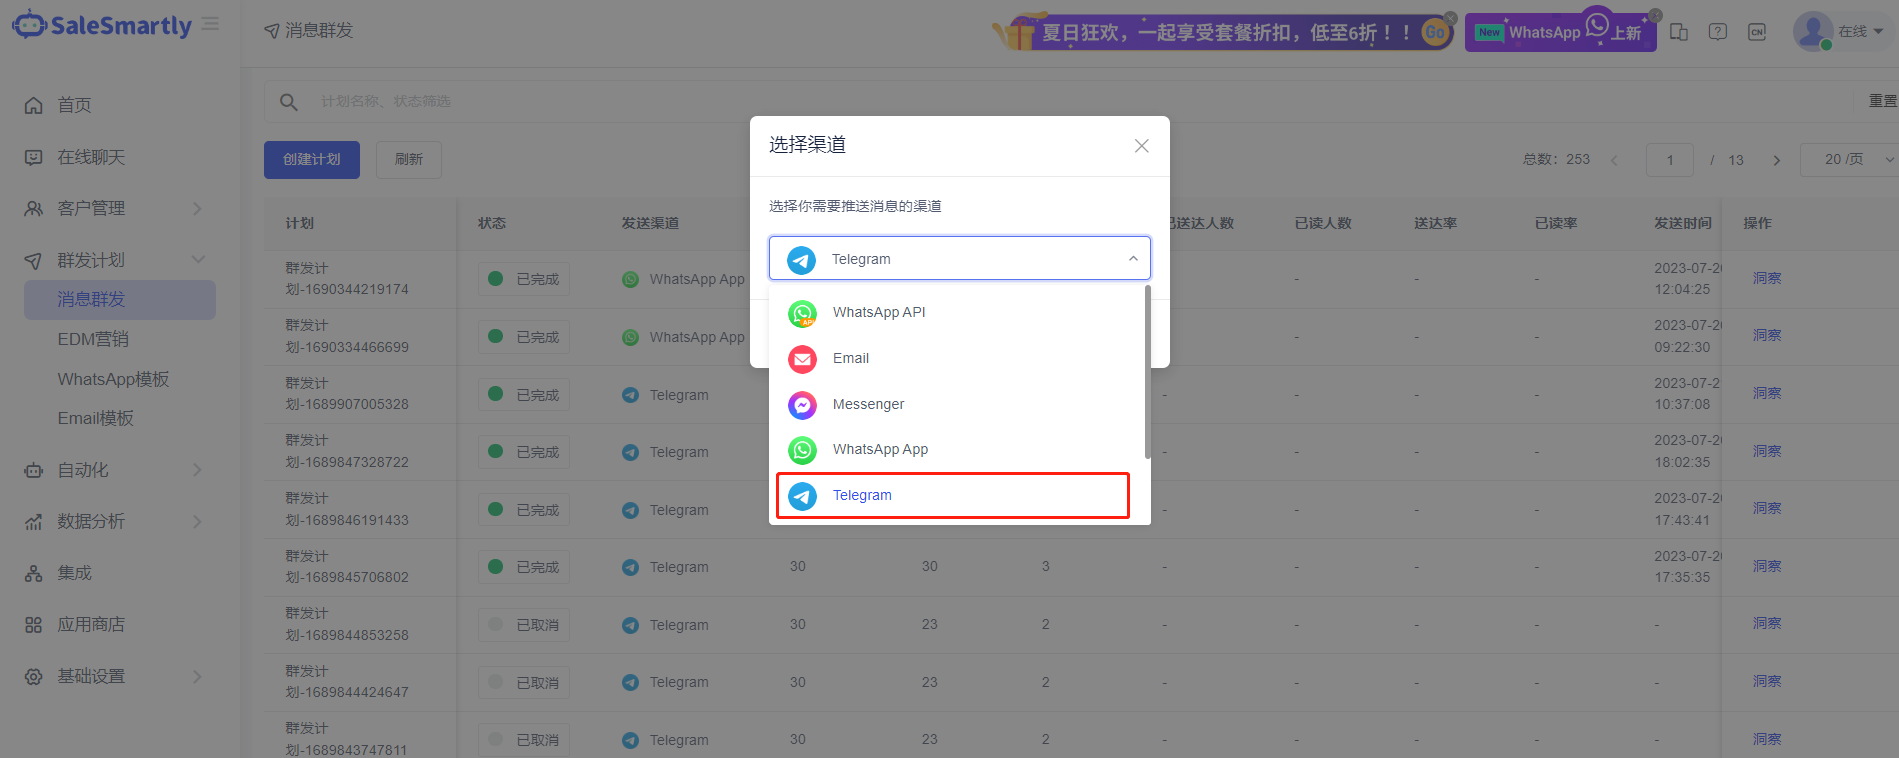
Task: Click the WhatsApp icon in plan 1690344219174 row
Action: (630, 280)
